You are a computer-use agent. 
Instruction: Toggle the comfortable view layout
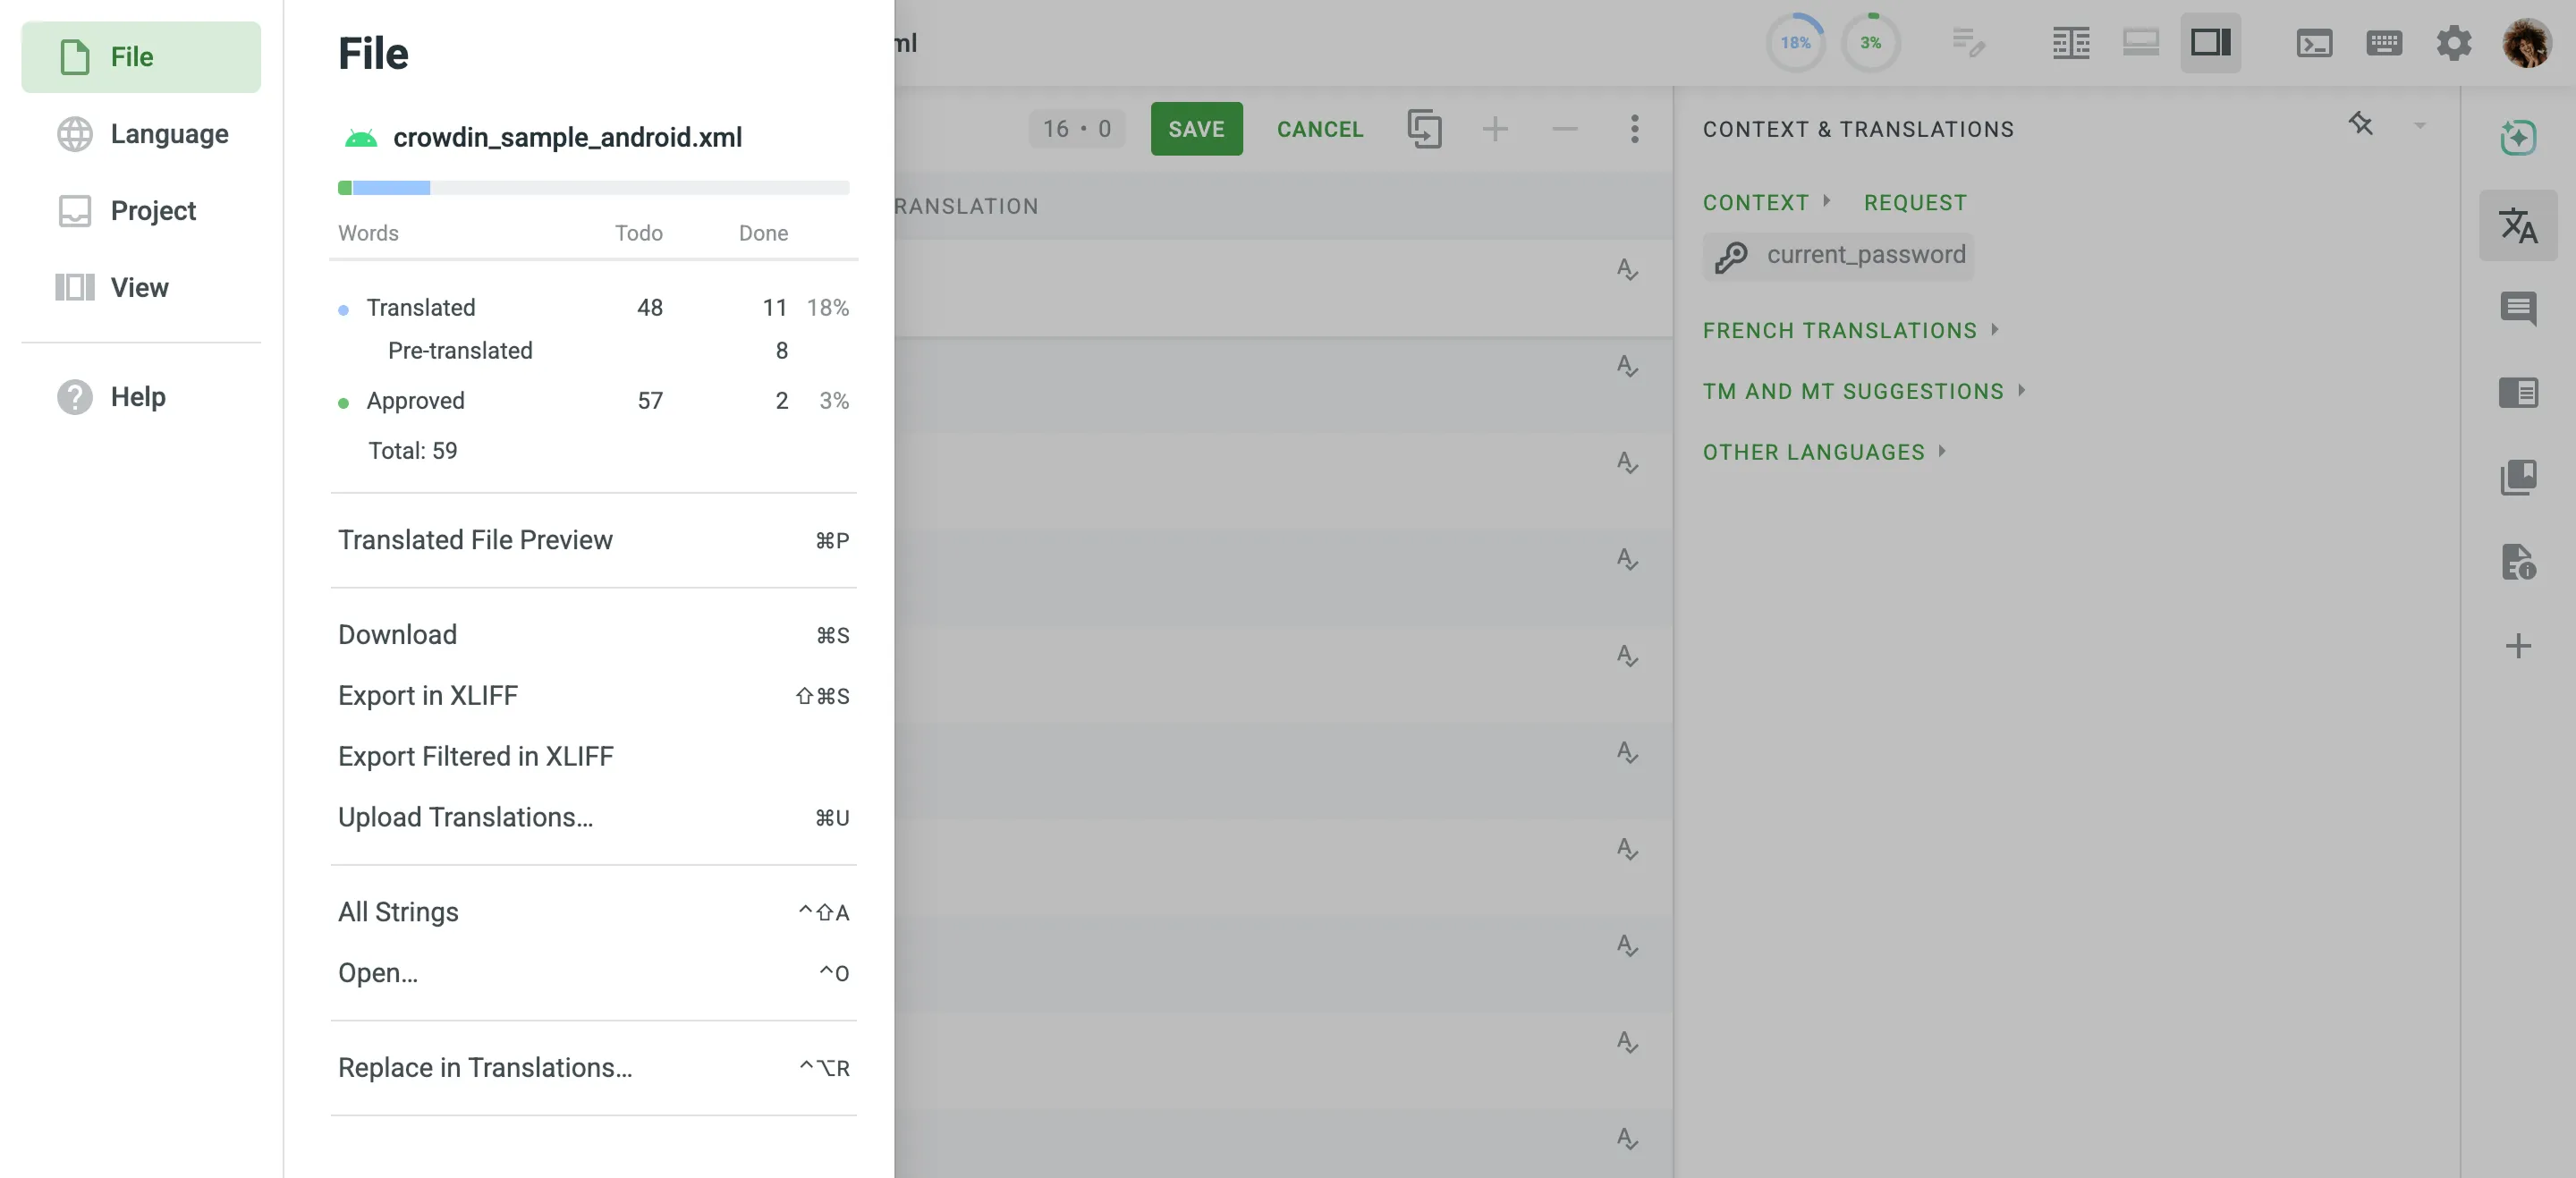pos(2140,43)
